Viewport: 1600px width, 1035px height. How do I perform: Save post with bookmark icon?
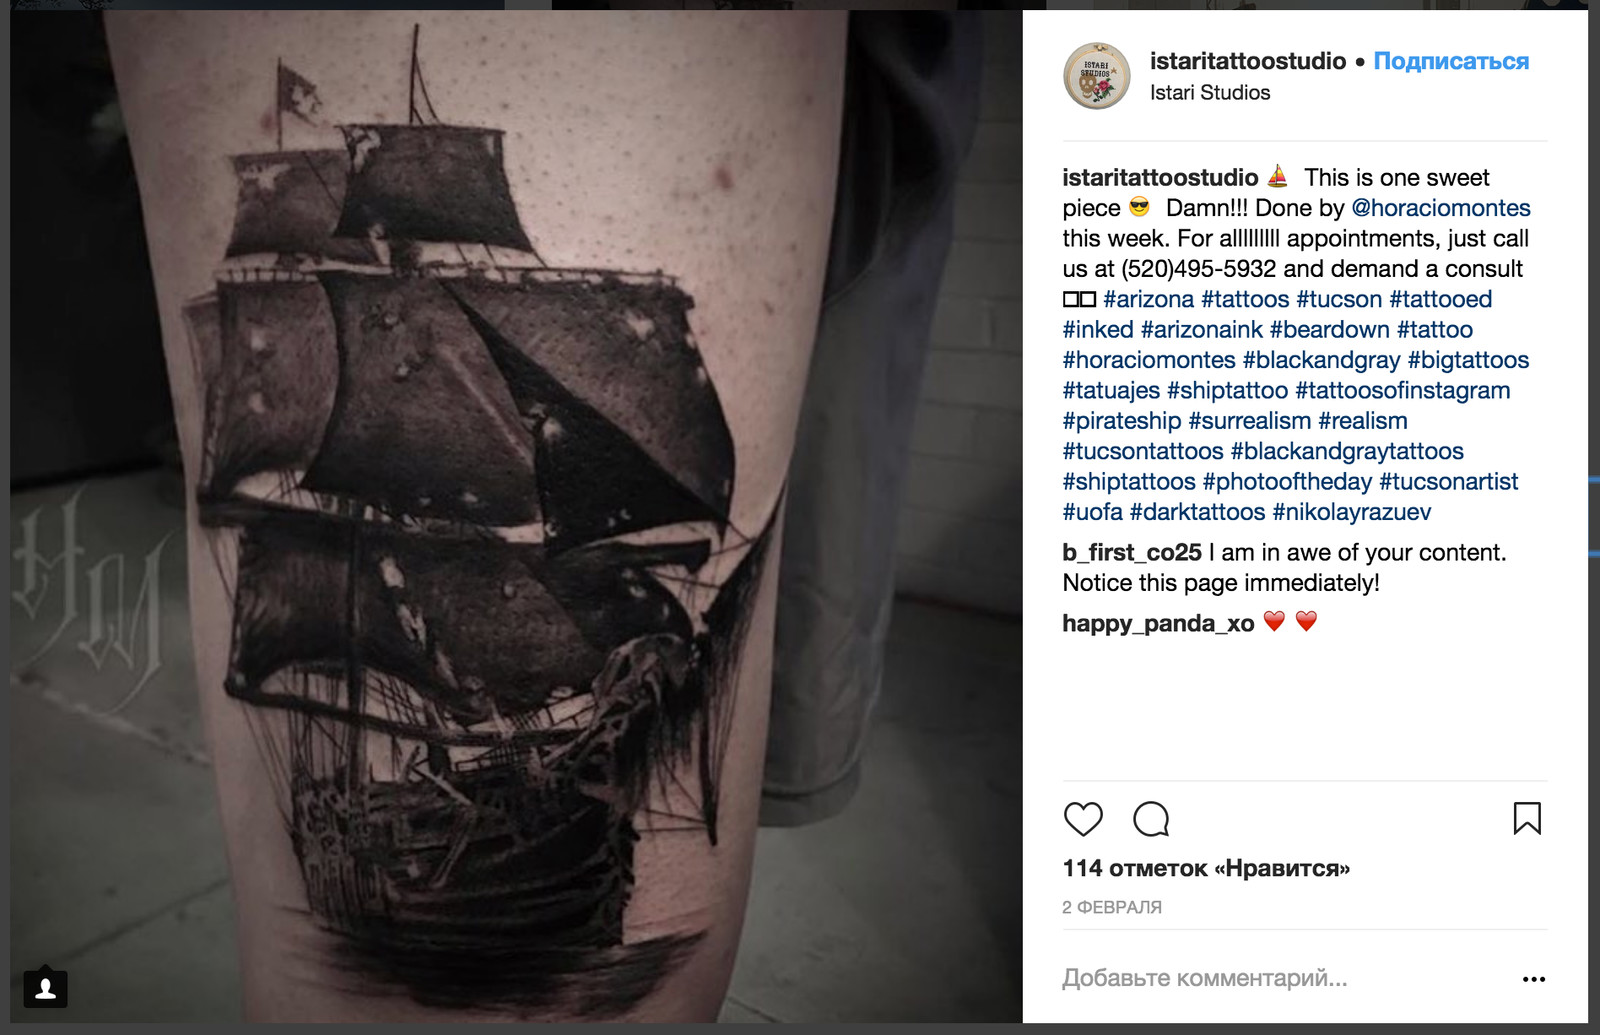click(x=1527, y=818)
